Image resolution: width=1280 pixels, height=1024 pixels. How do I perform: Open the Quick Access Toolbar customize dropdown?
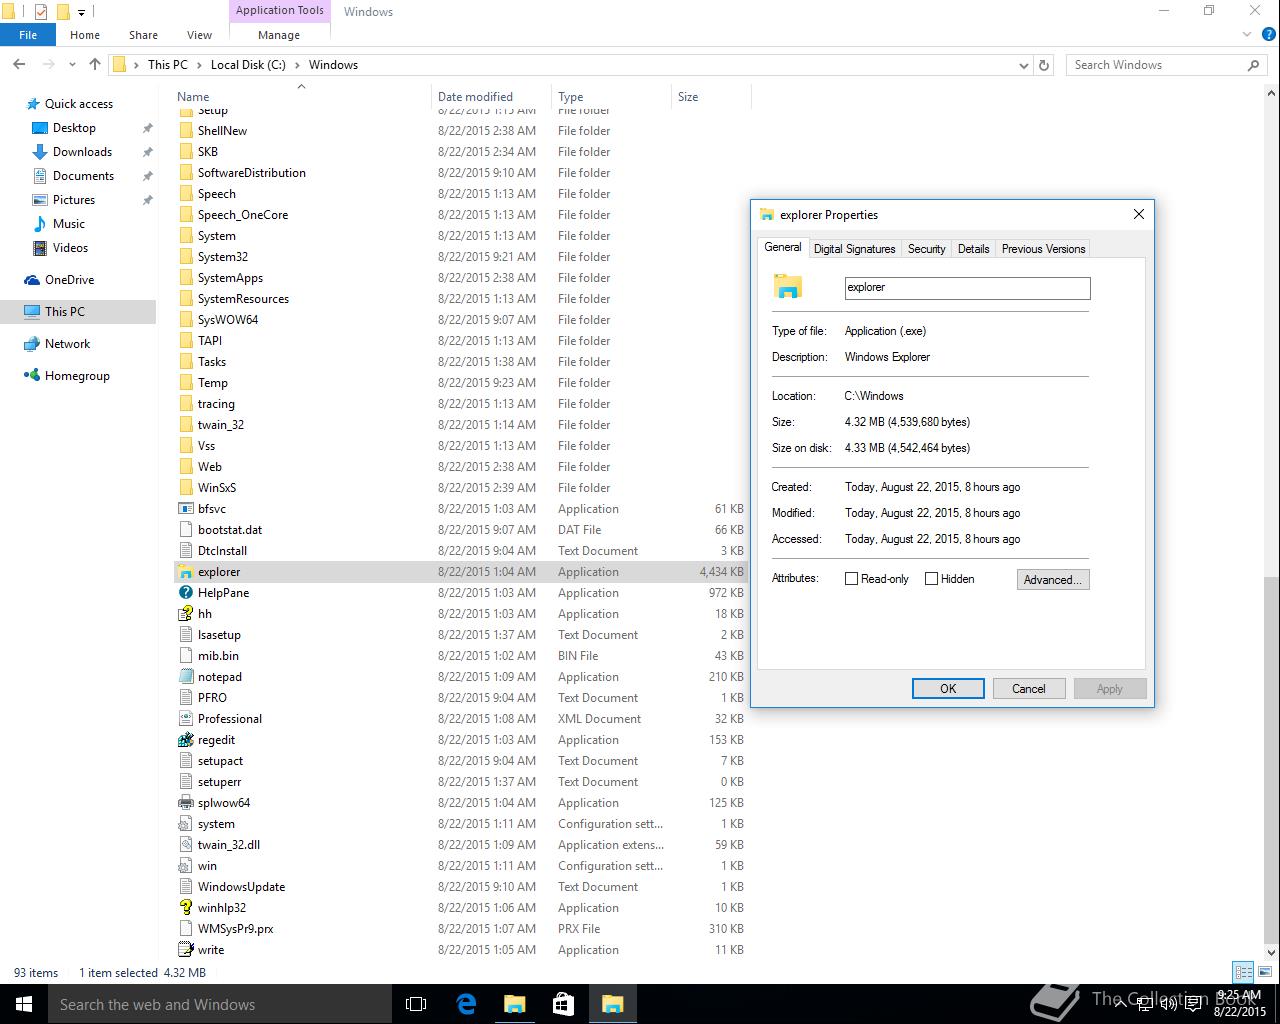(x=82, y=12)
